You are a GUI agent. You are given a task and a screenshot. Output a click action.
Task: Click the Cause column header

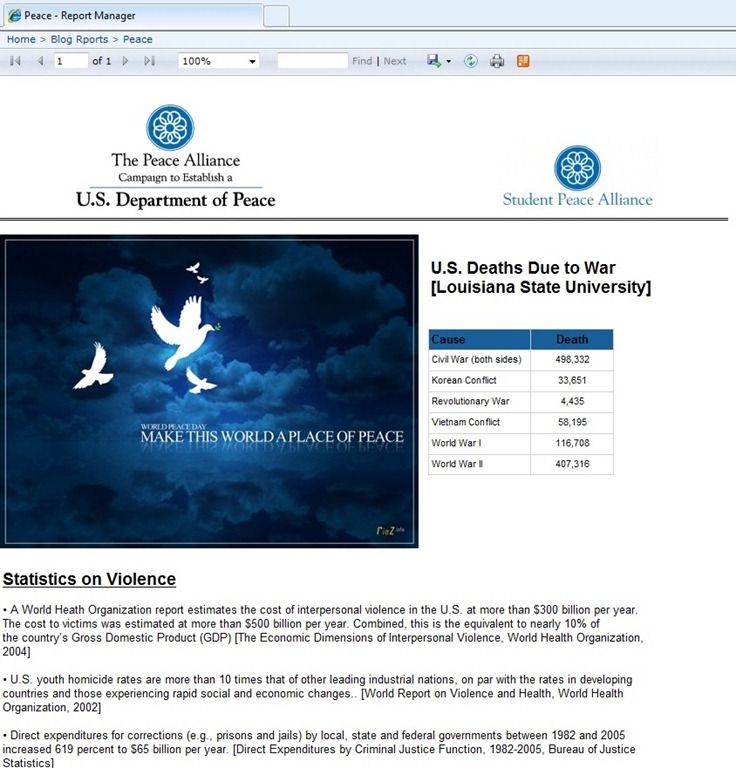479,339
